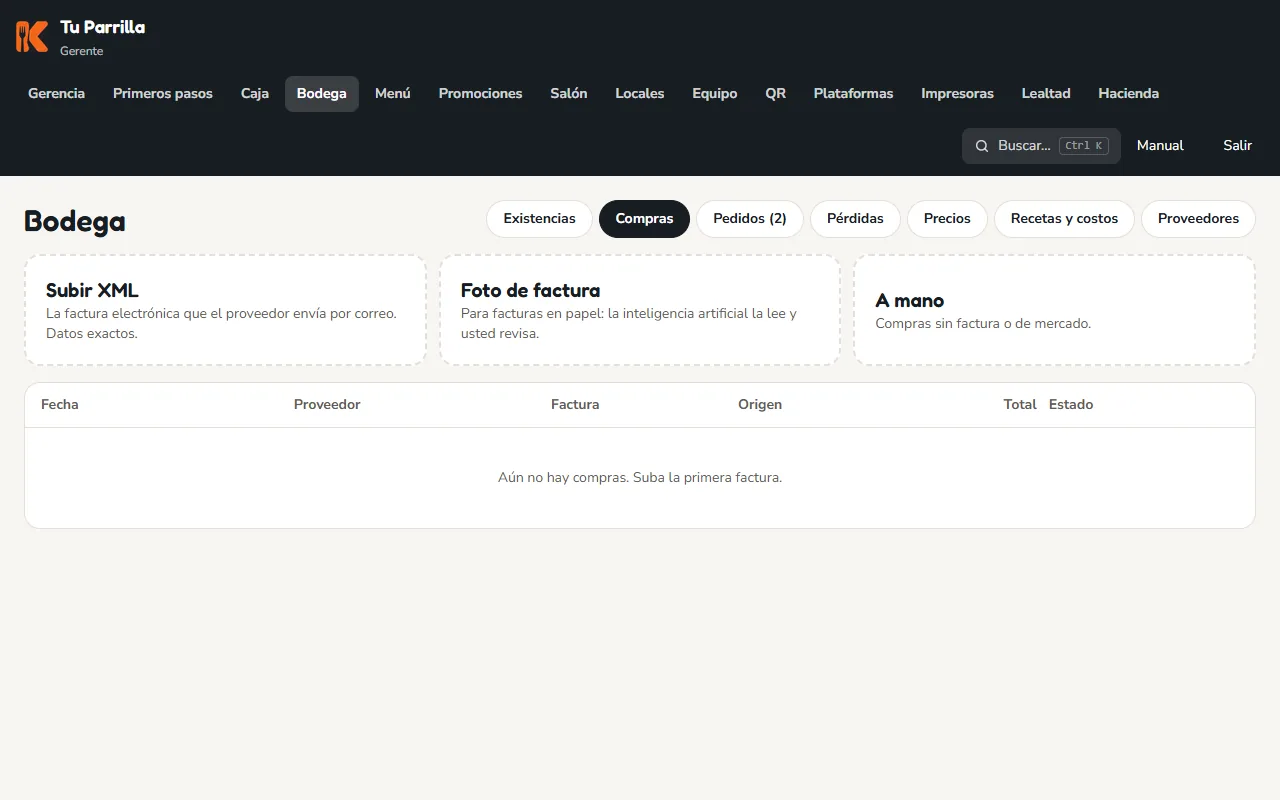The height and width of the screenshot is (800, 1280).
Task: Click the Estado column header
Action: pyautogui.click(x=1071, y=405)
